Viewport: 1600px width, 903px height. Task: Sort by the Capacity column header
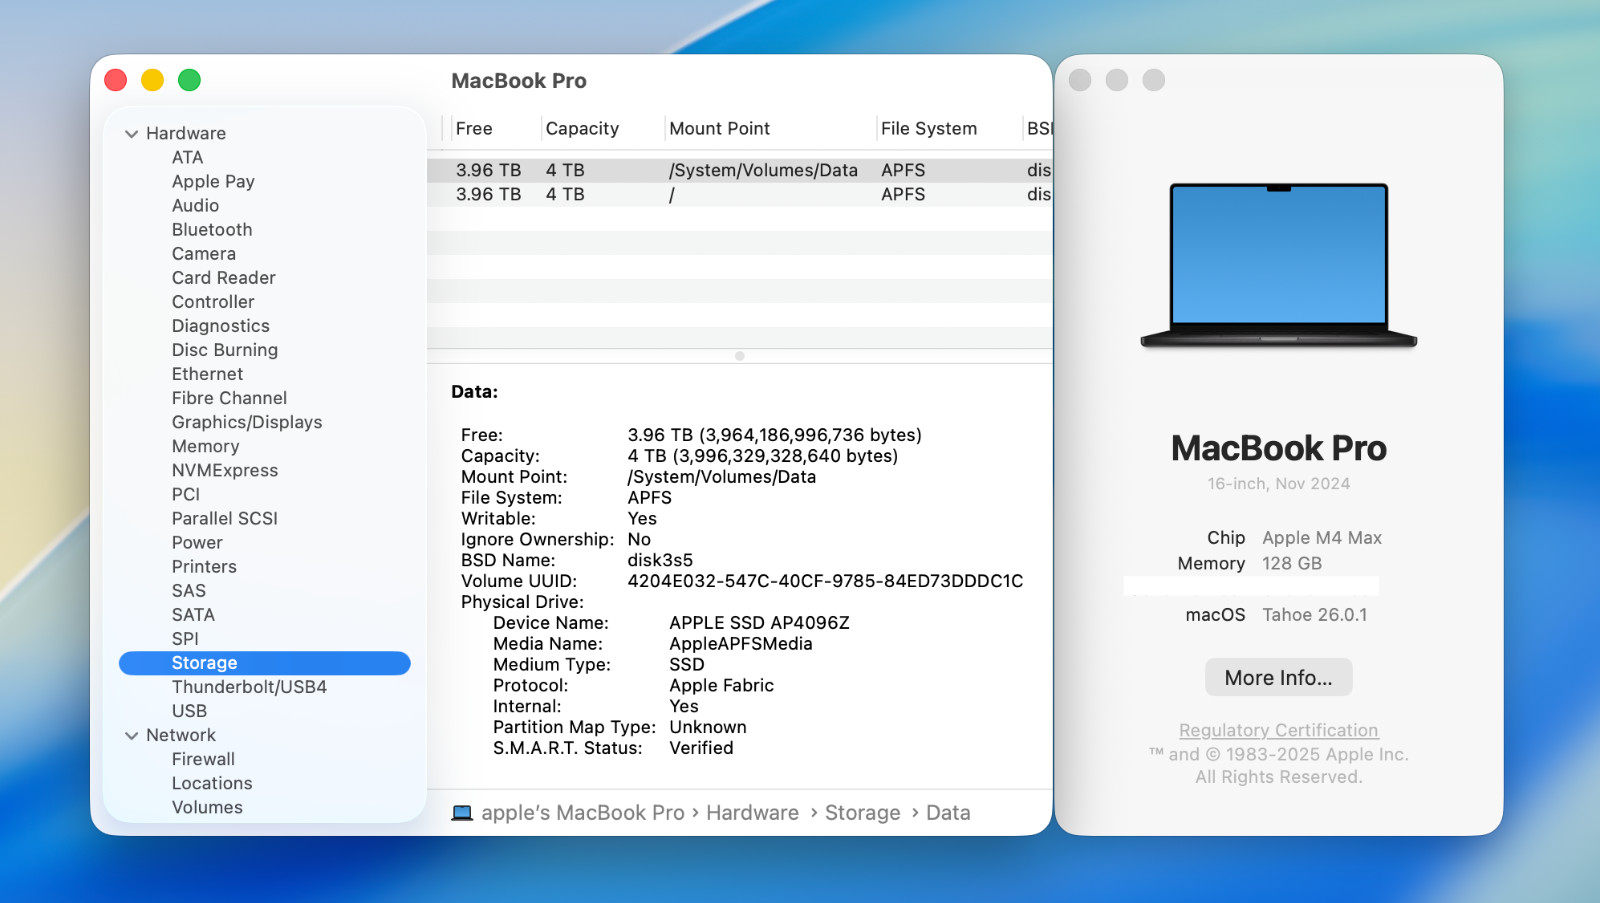coord(582,129)
